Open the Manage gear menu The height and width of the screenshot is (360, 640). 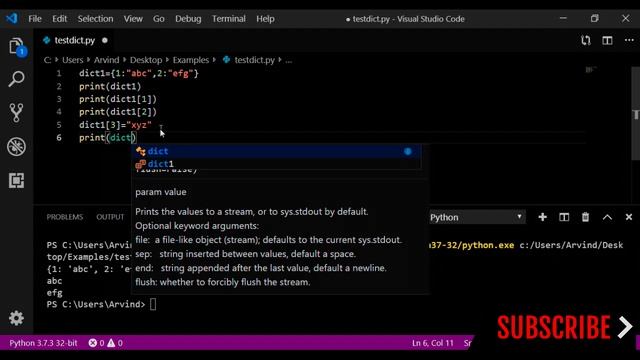tap(16, 318)
